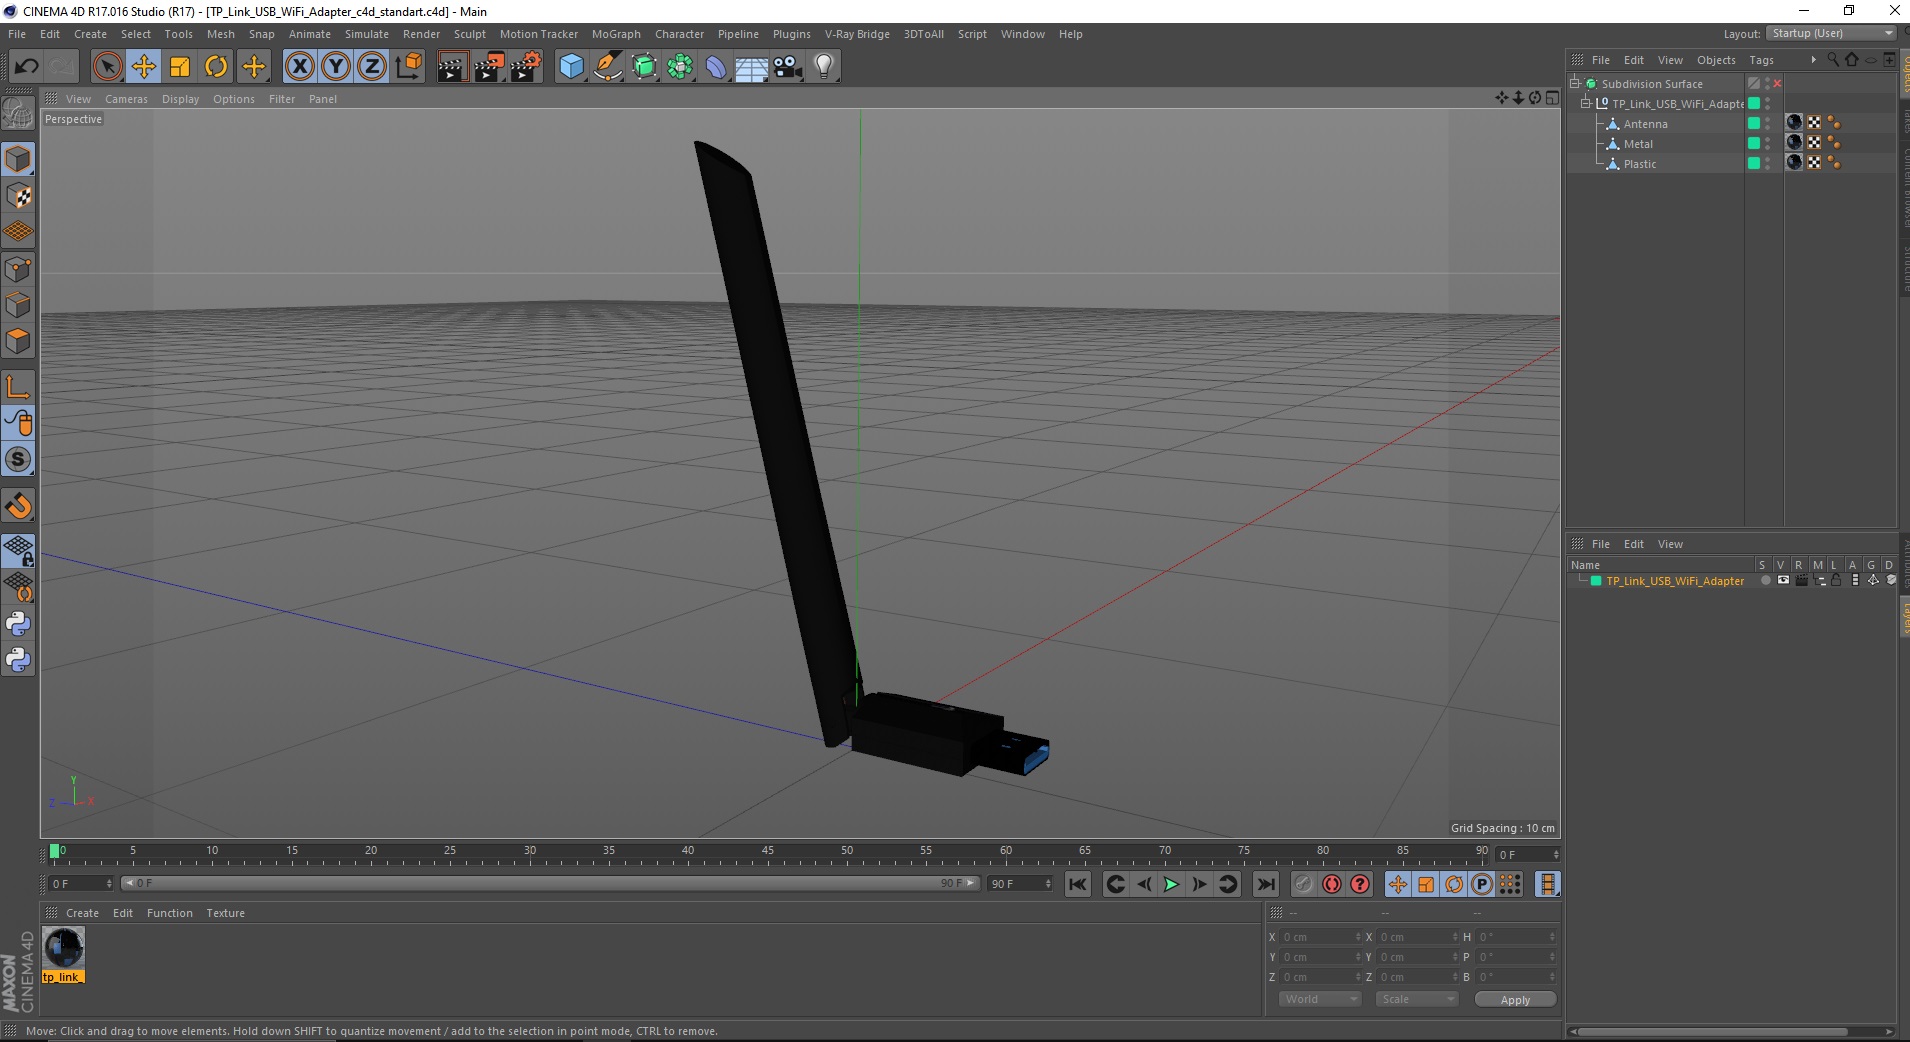The width and height of the screenshot is (1910, 1042).
Task: Switch to Polygons mode
Action: (18, 341)
